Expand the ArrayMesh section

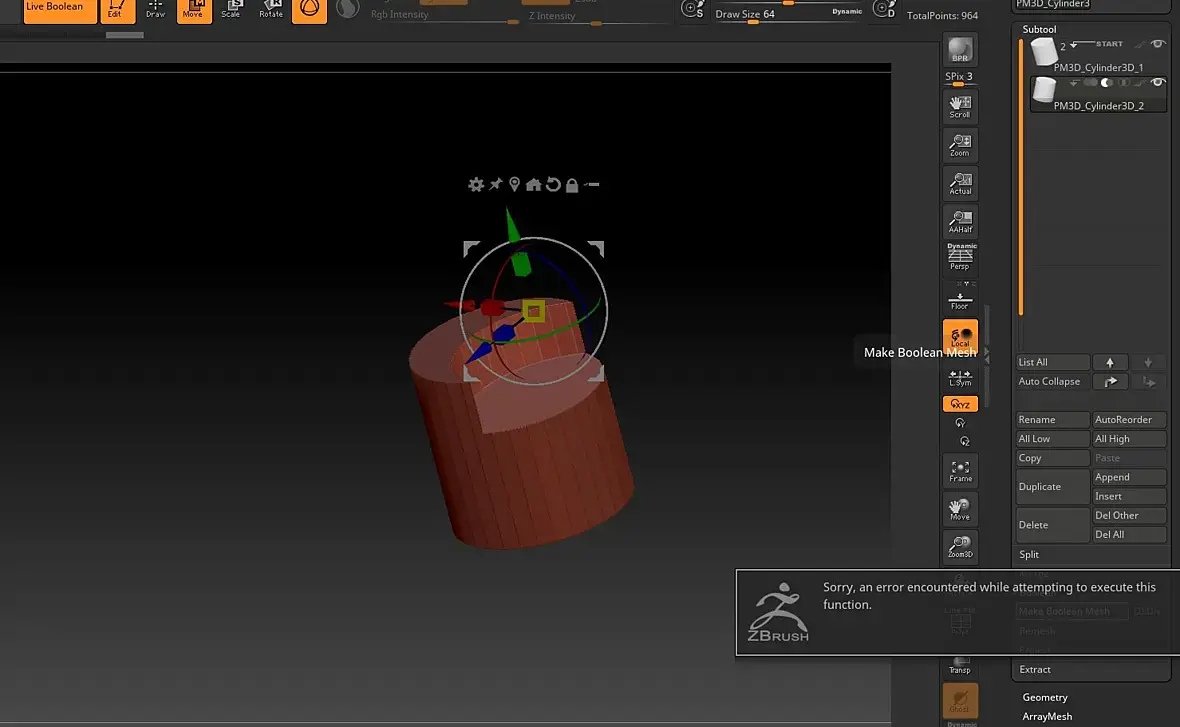click(1047, 716)
